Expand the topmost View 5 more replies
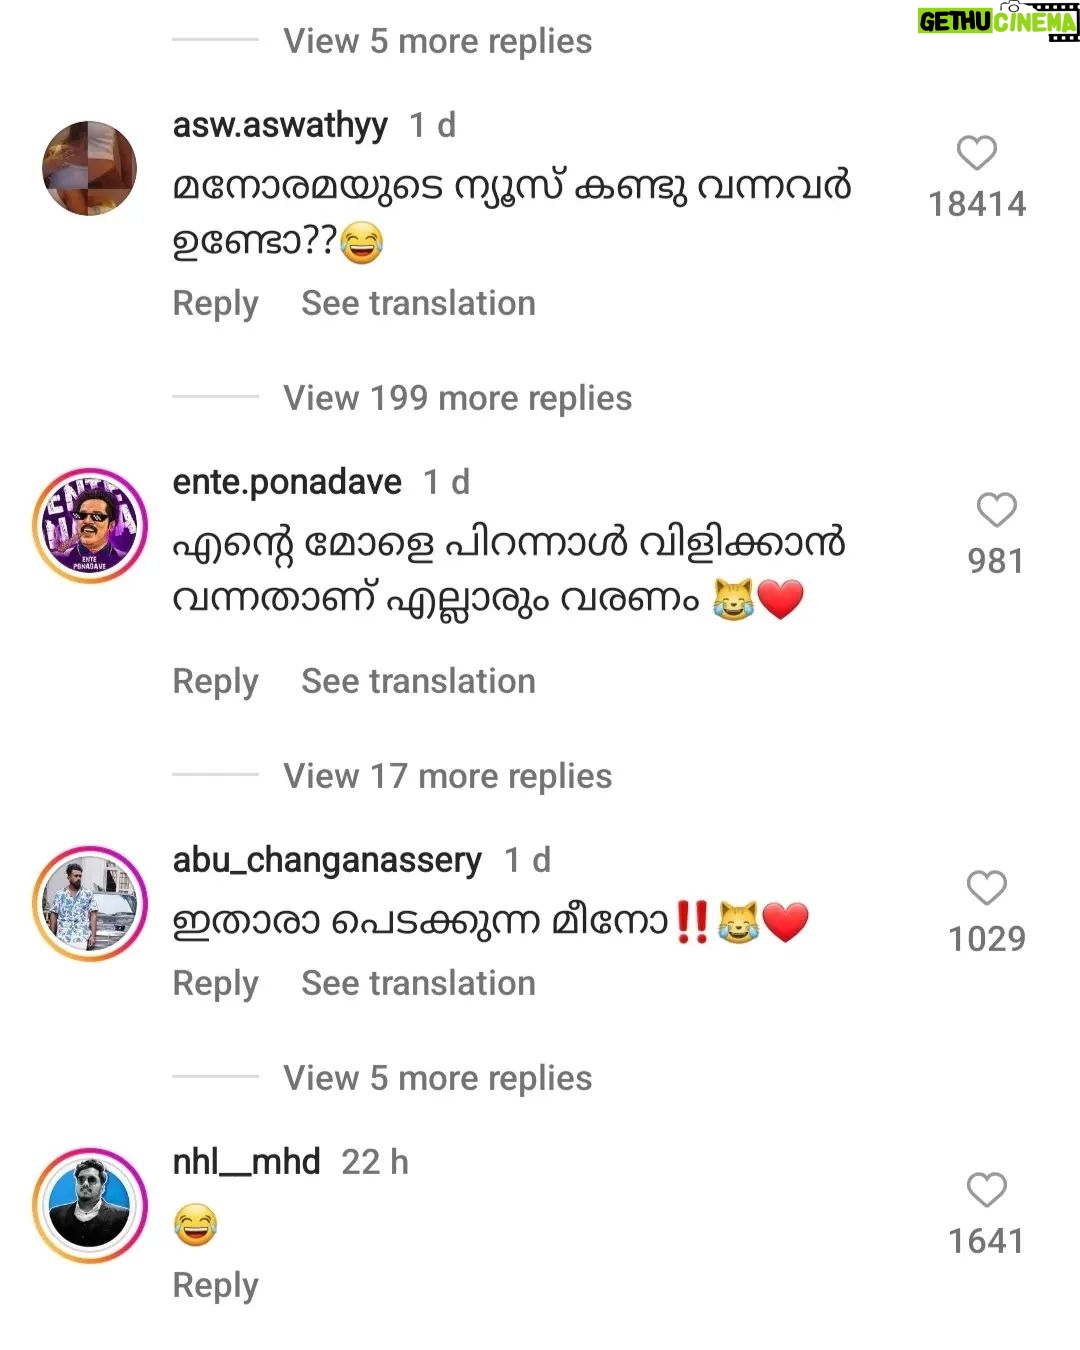 (x=438, y=41)
